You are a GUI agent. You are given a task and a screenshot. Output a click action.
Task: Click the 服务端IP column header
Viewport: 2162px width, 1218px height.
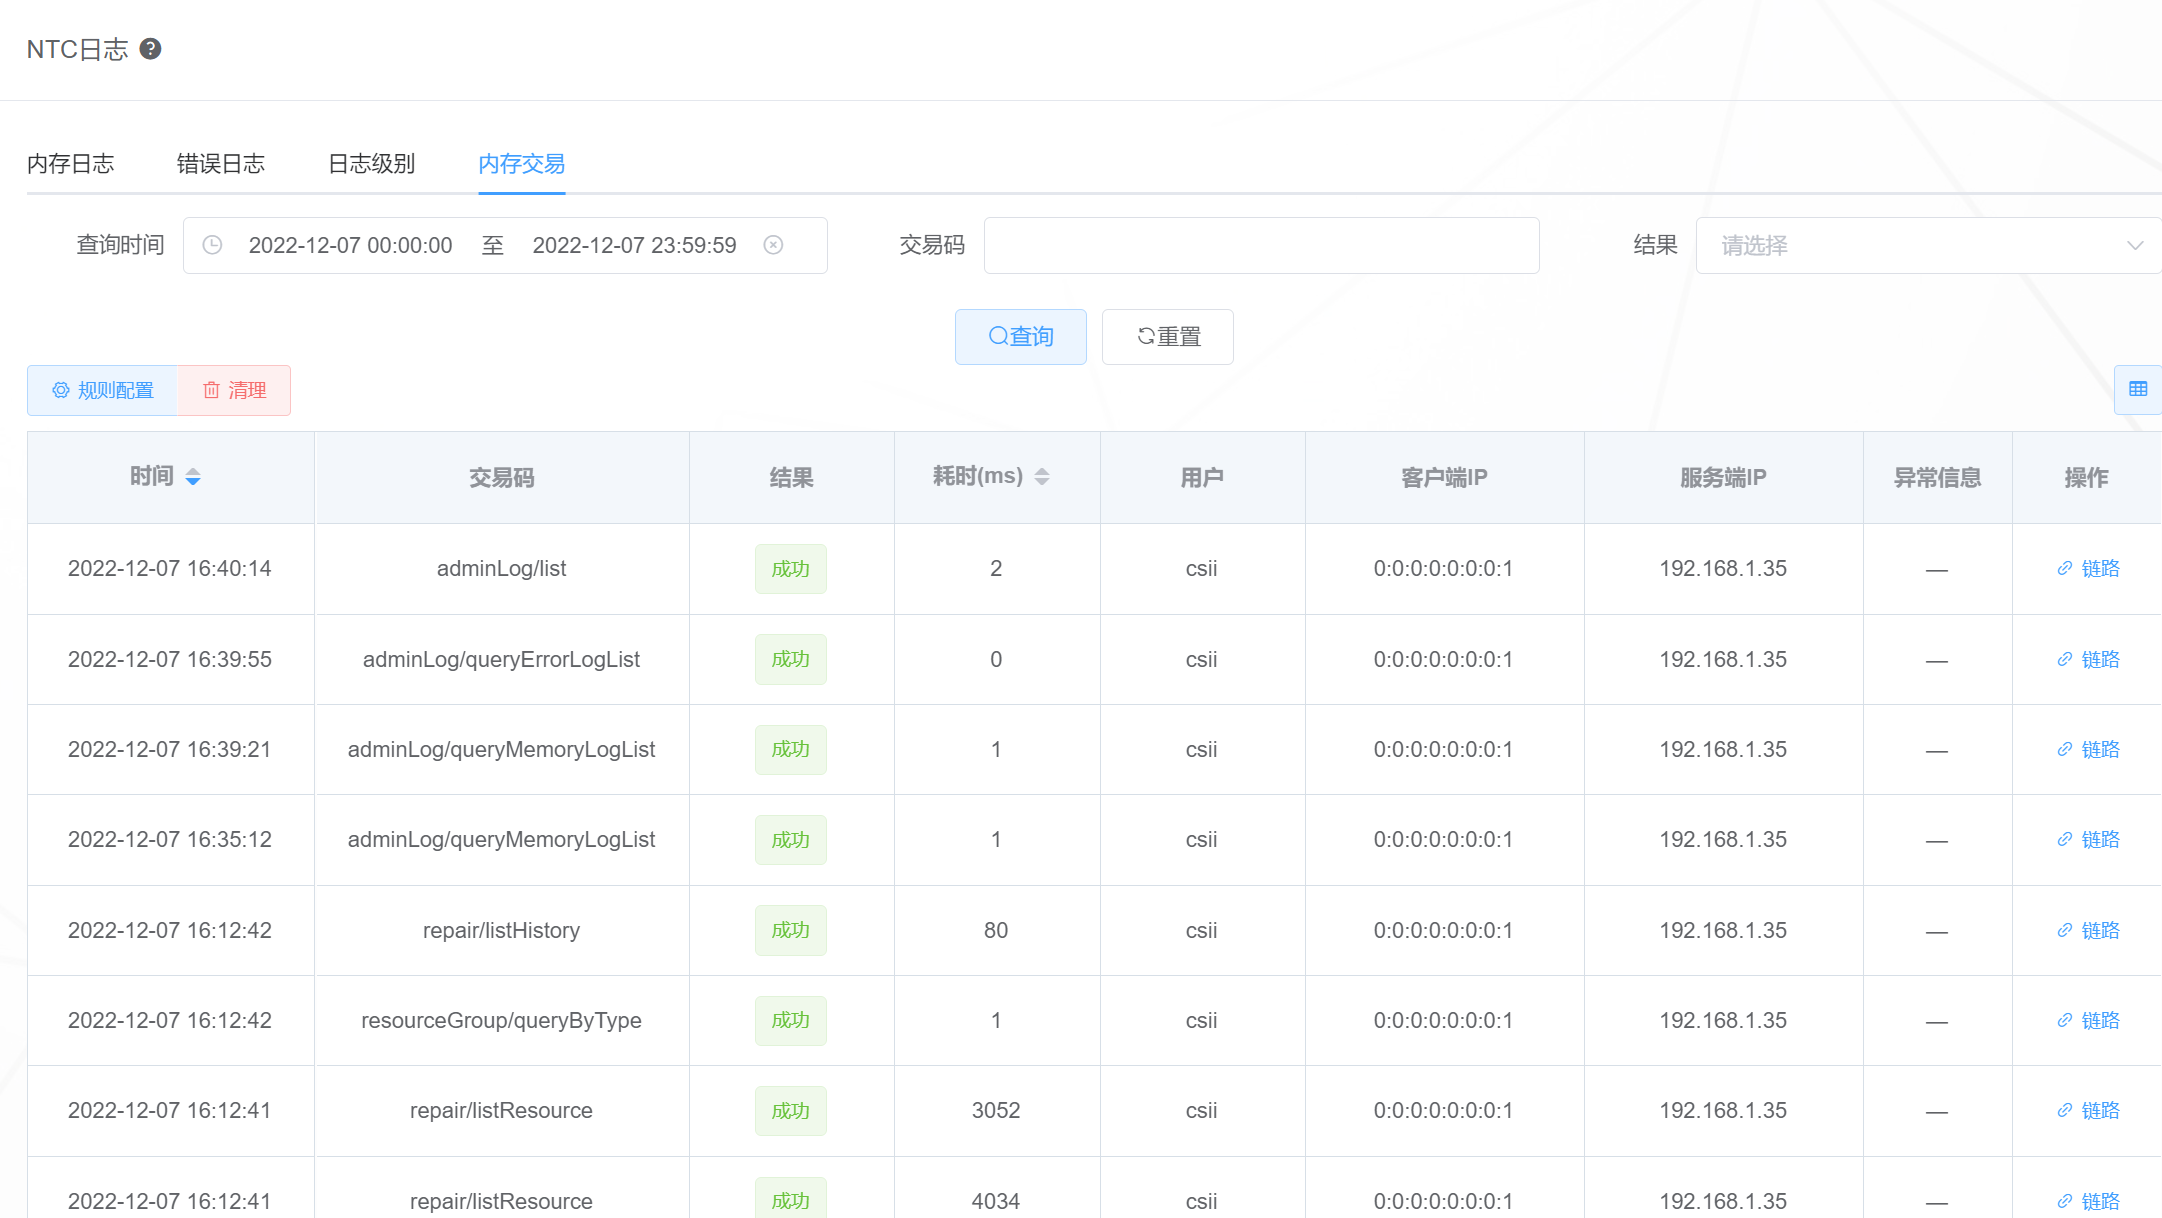(x=1723, y=478)
